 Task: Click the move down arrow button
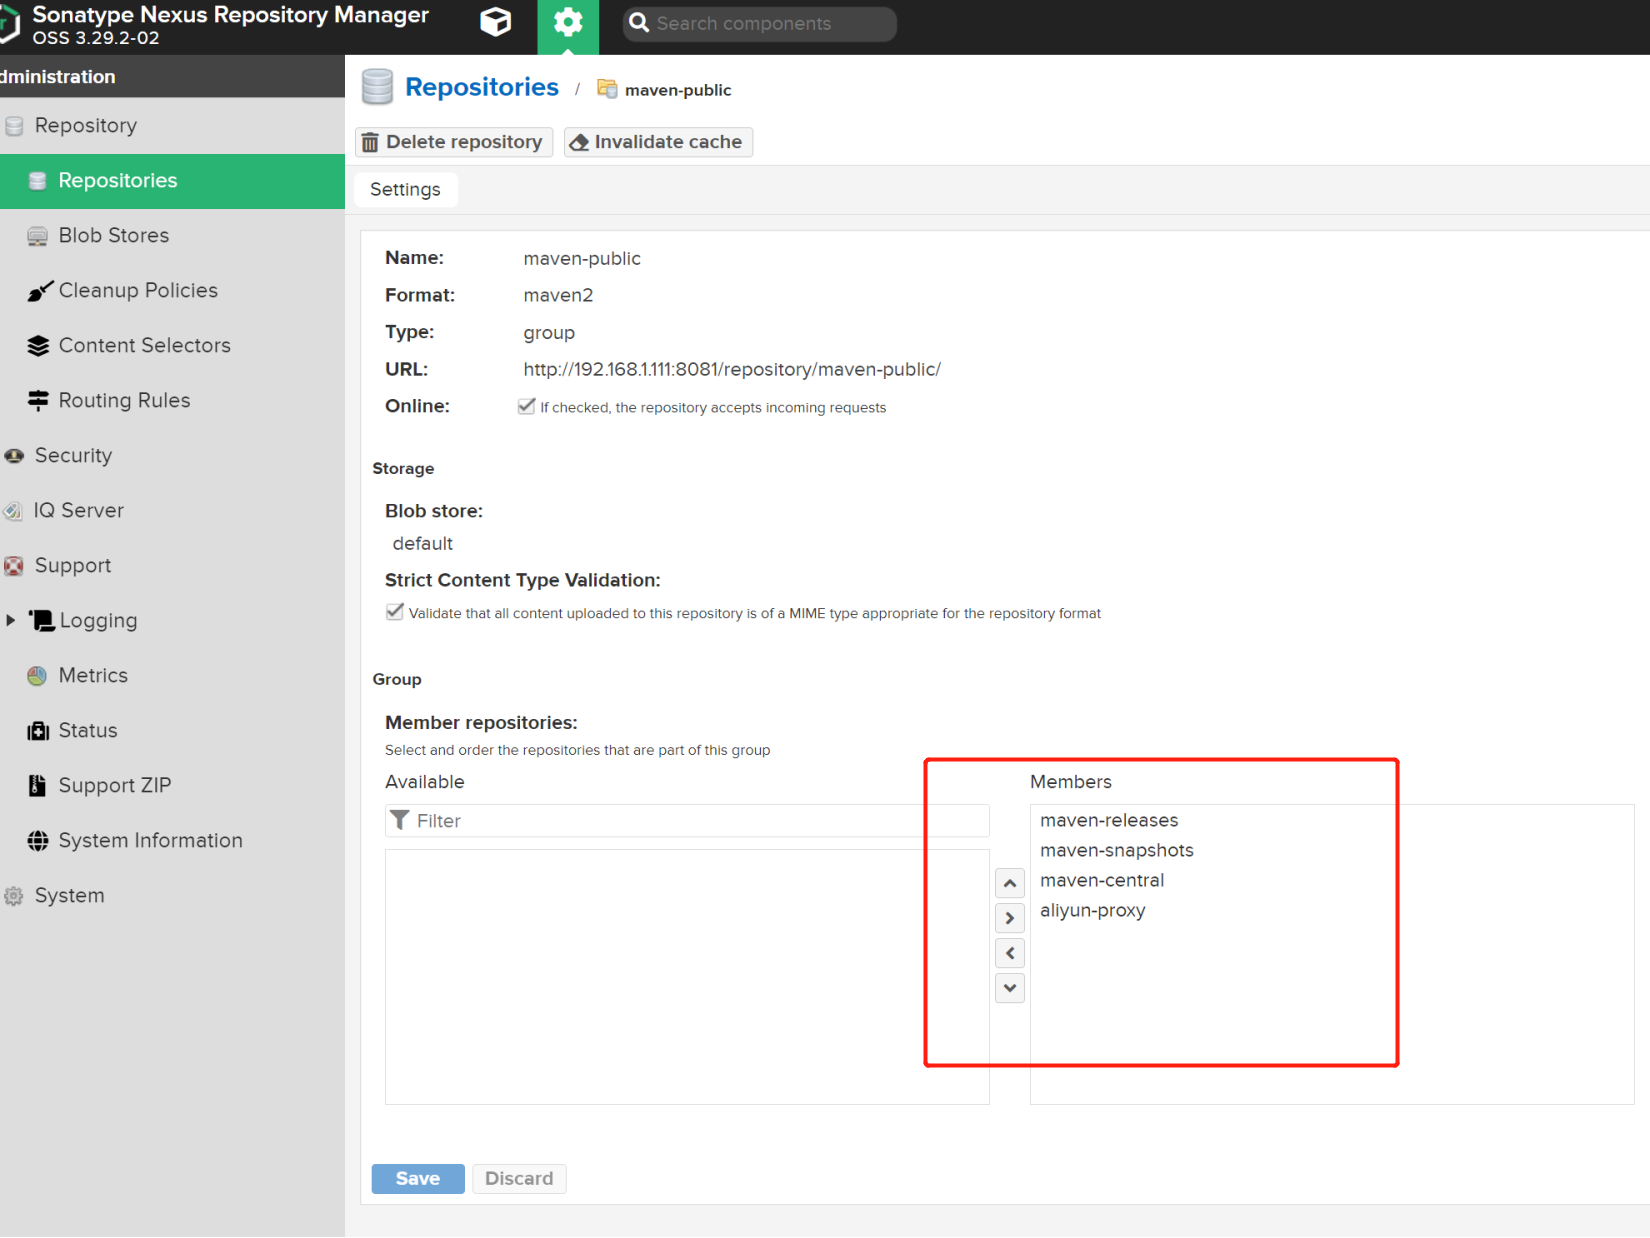pos(1010,988)
